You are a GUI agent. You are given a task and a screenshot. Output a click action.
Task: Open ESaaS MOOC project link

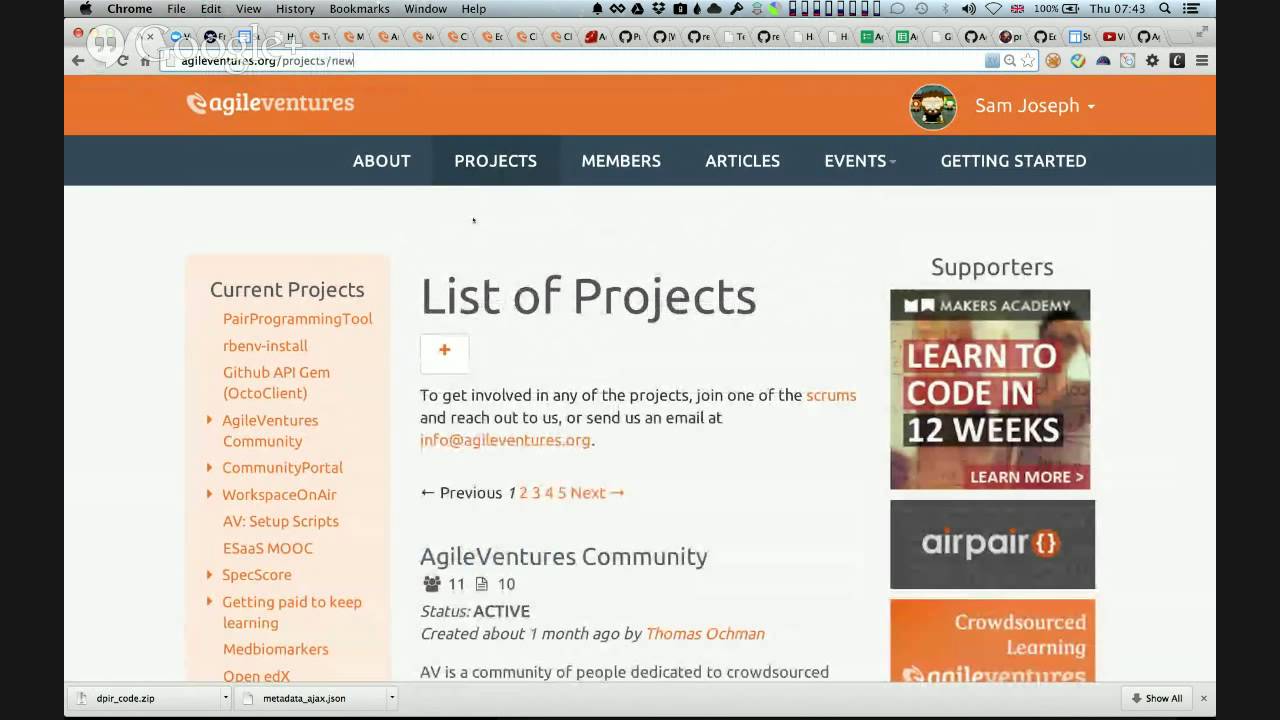[x=268, y=549]
